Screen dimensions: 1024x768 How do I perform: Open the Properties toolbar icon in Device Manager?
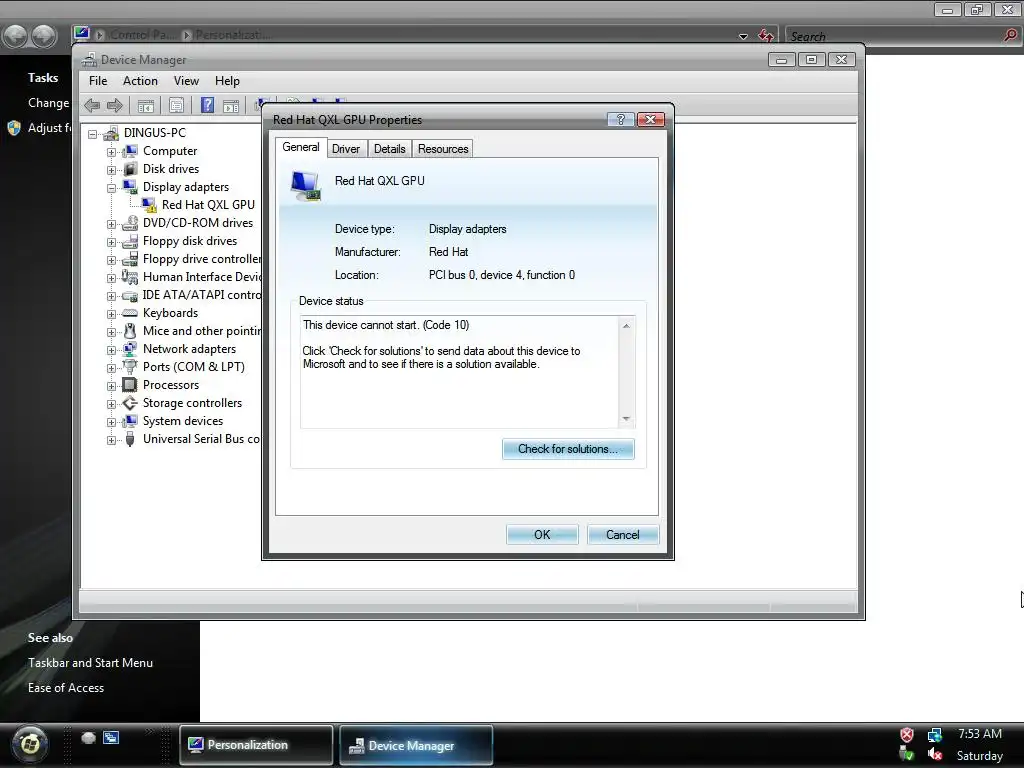pos(176,105)
